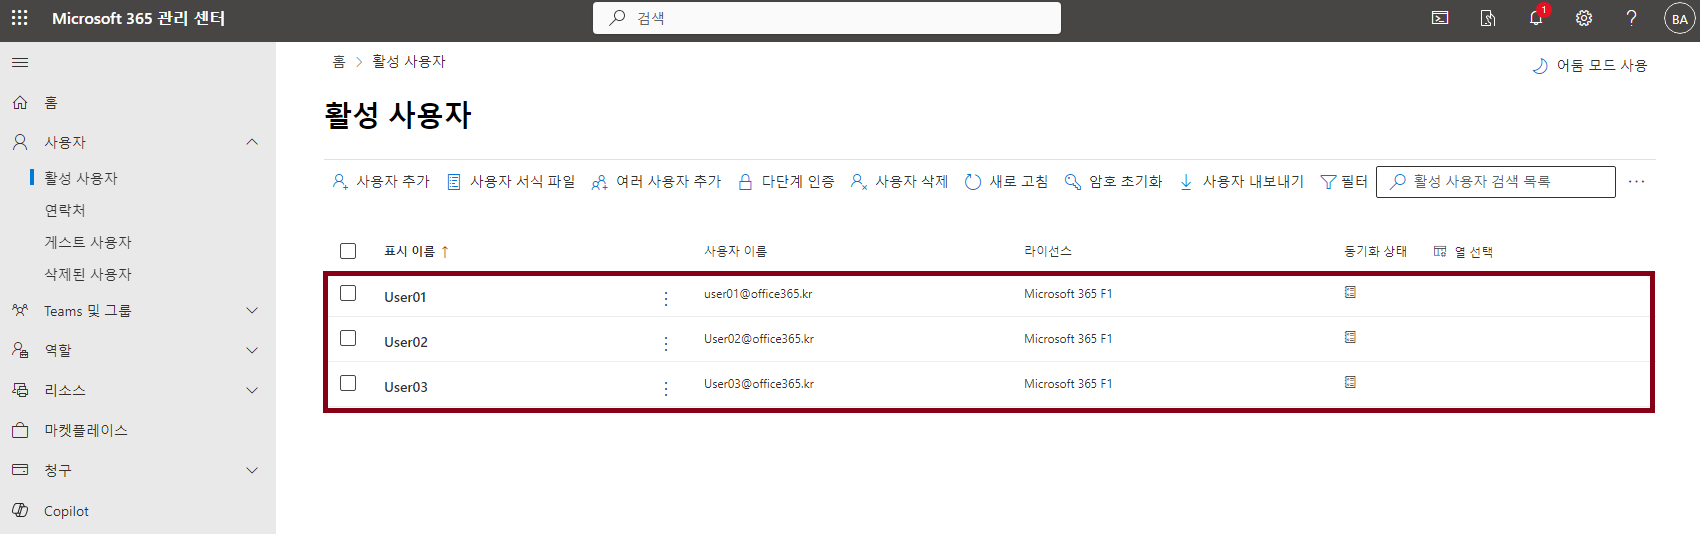Open User01 display name link
The width and height of the screenshot is (1700, 534).
405,297
